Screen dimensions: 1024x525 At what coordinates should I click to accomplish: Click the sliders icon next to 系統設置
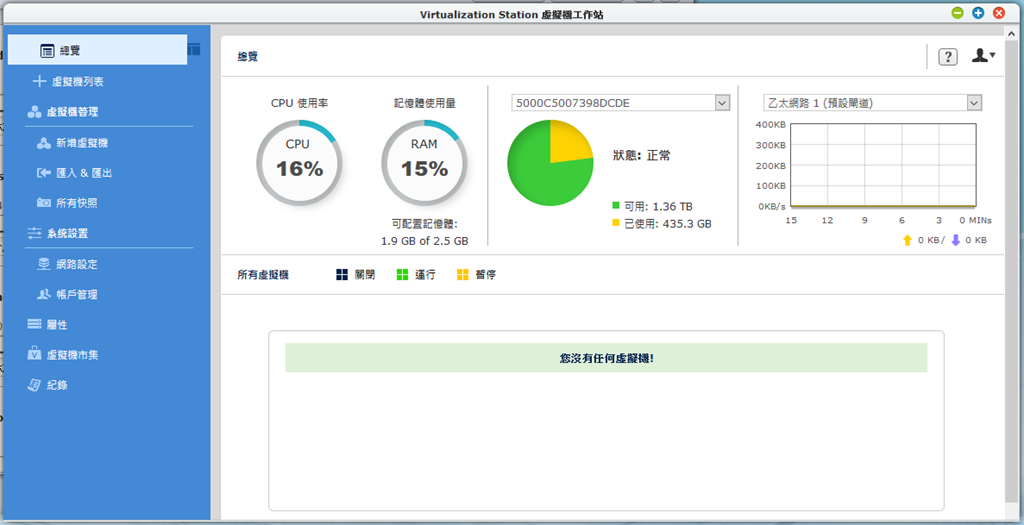pos(35,233)
